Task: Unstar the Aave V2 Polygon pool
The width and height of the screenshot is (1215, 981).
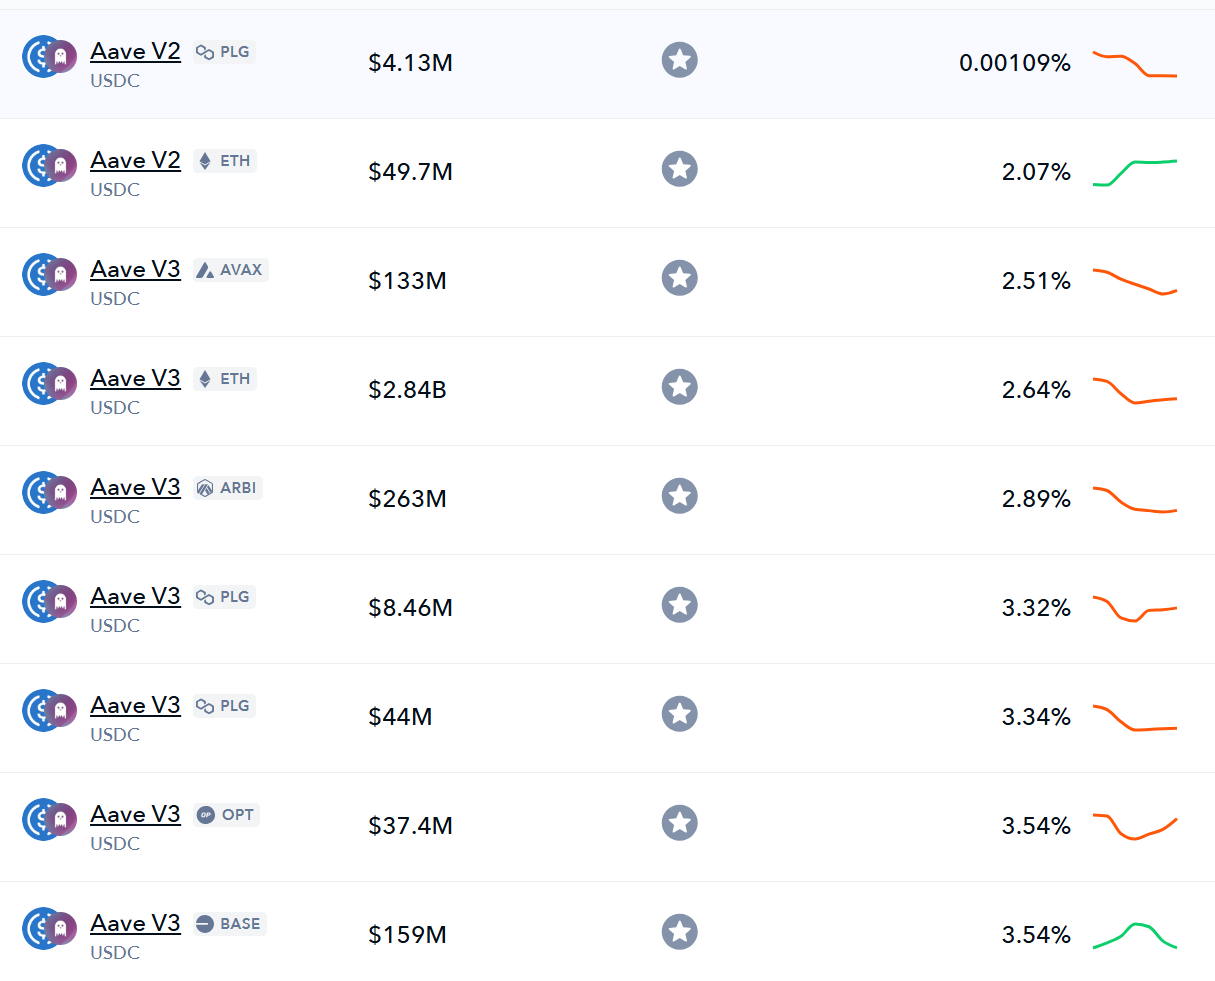Action: [679, 60]
